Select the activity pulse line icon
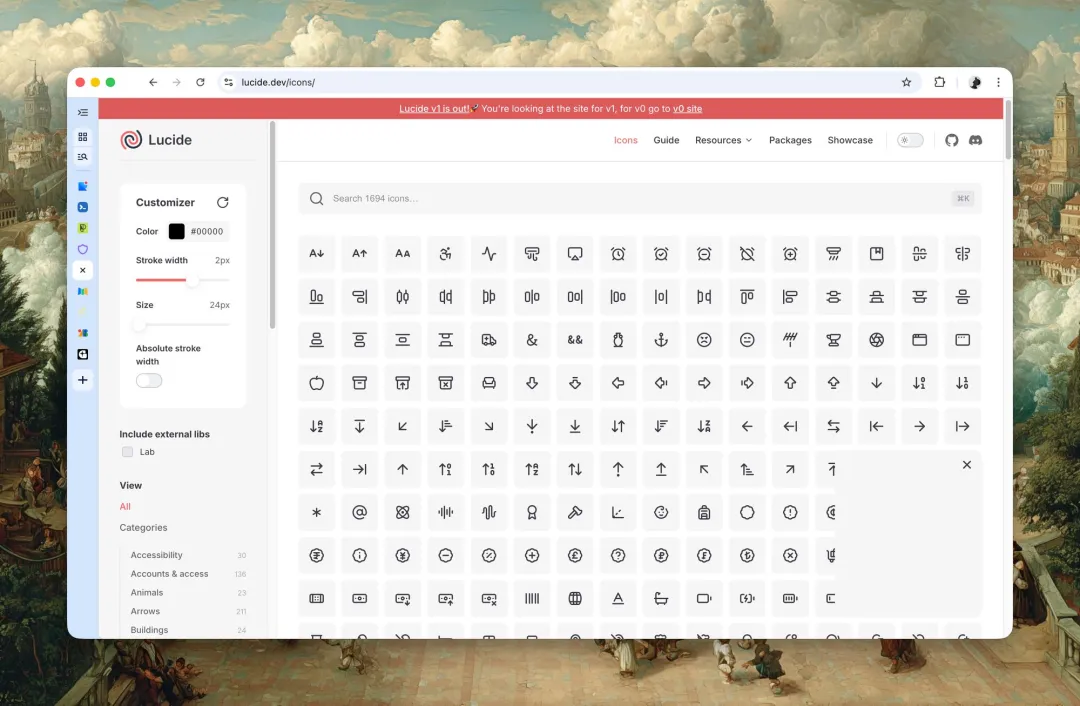1080x706 pixels. point(489,254)
